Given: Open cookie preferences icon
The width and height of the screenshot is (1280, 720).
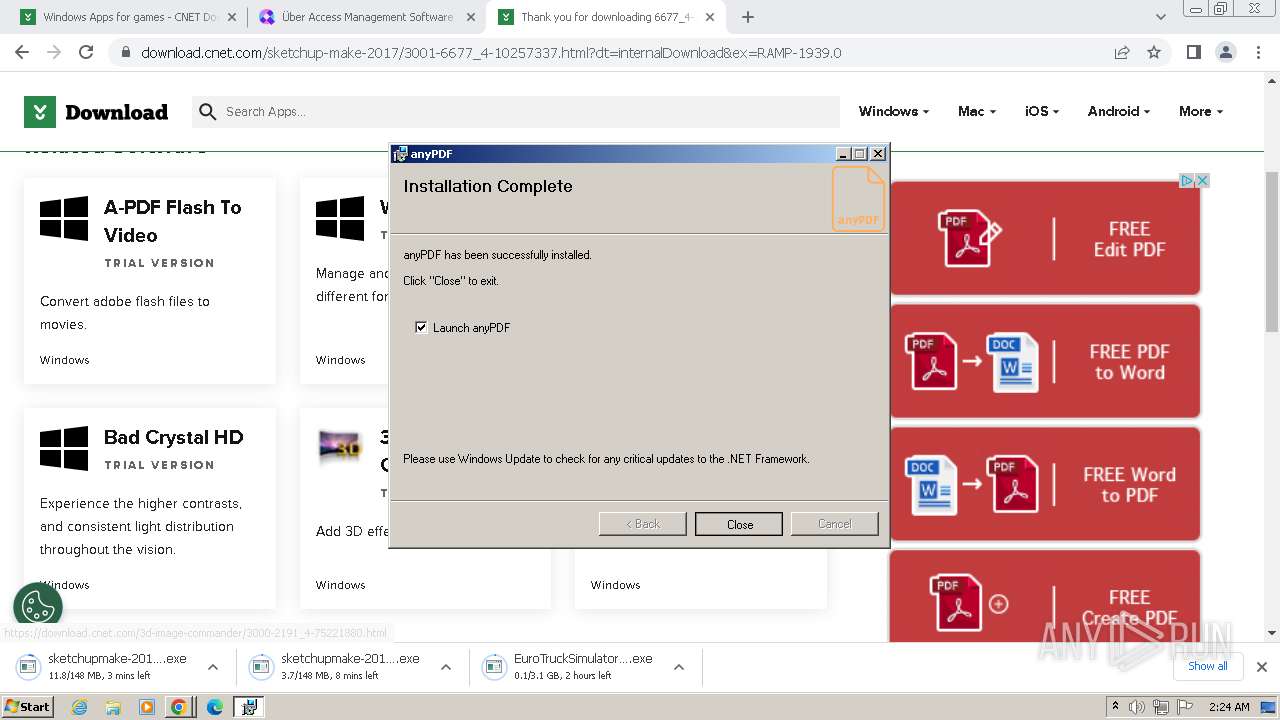Looking at the screenshot, I should coord(38,606).
